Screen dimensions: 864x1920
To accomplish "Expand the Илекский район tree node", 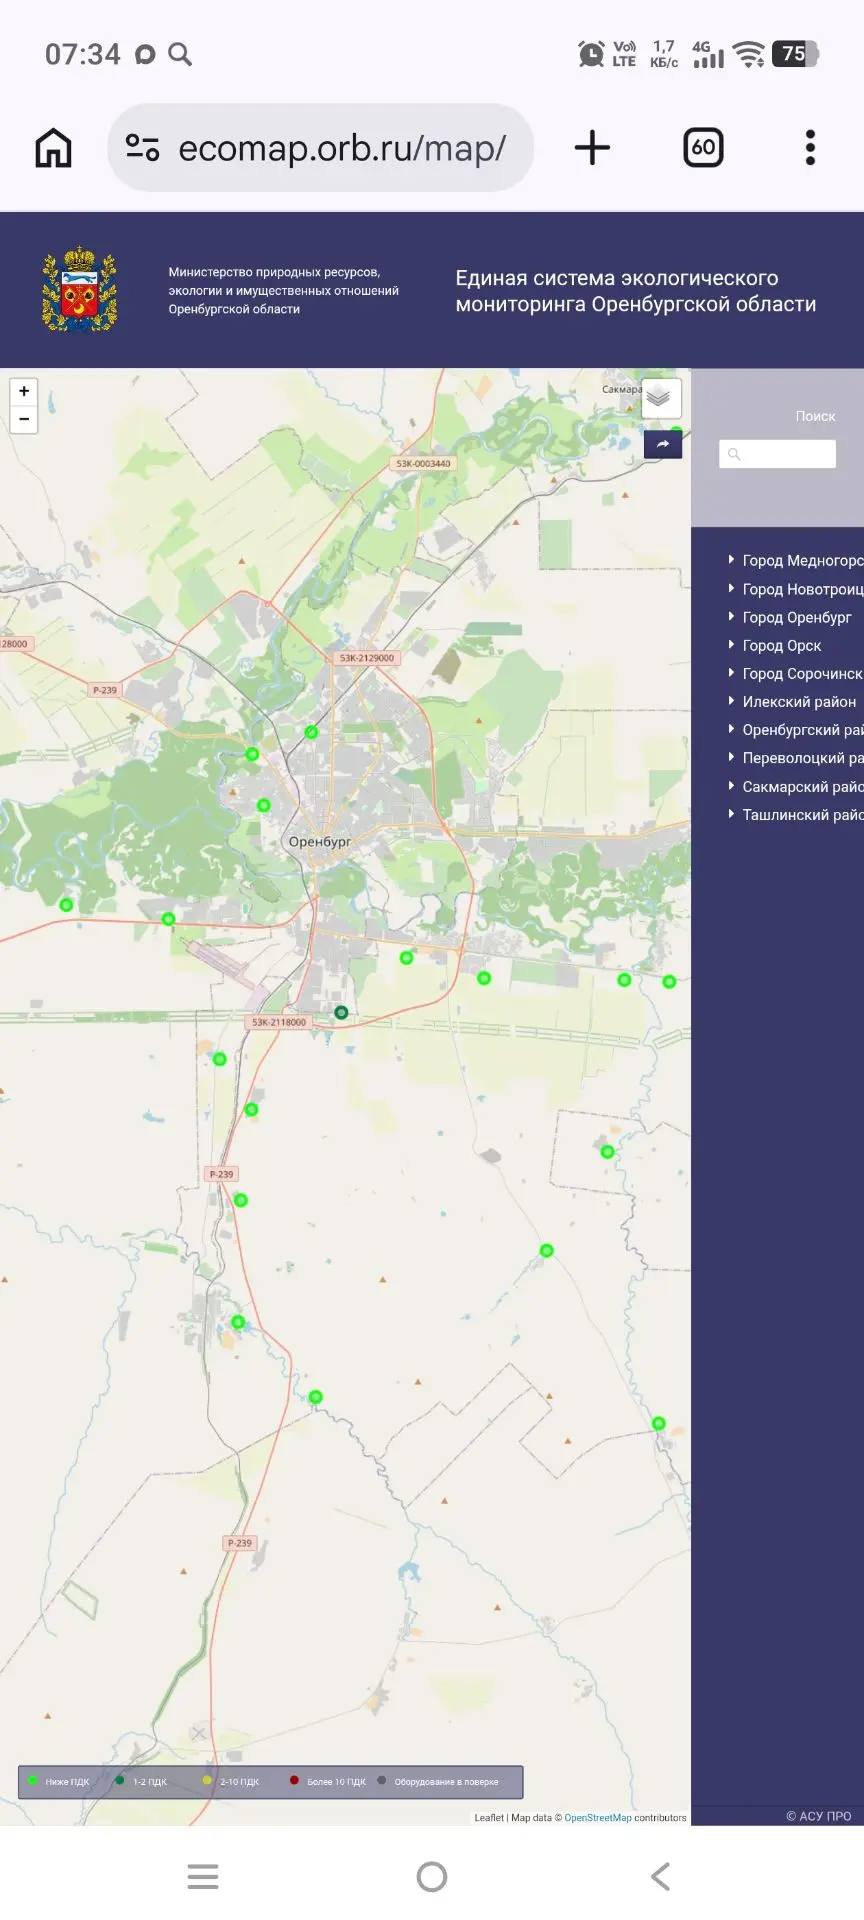I will point(731,701).
